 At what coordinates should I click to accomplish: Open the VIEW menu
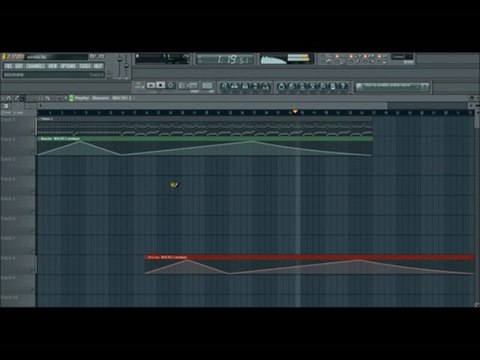coord(52,66)
